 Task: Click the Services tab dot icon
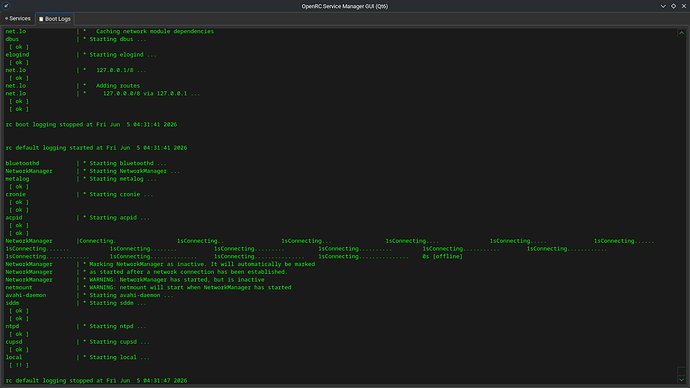pos(6,18)
